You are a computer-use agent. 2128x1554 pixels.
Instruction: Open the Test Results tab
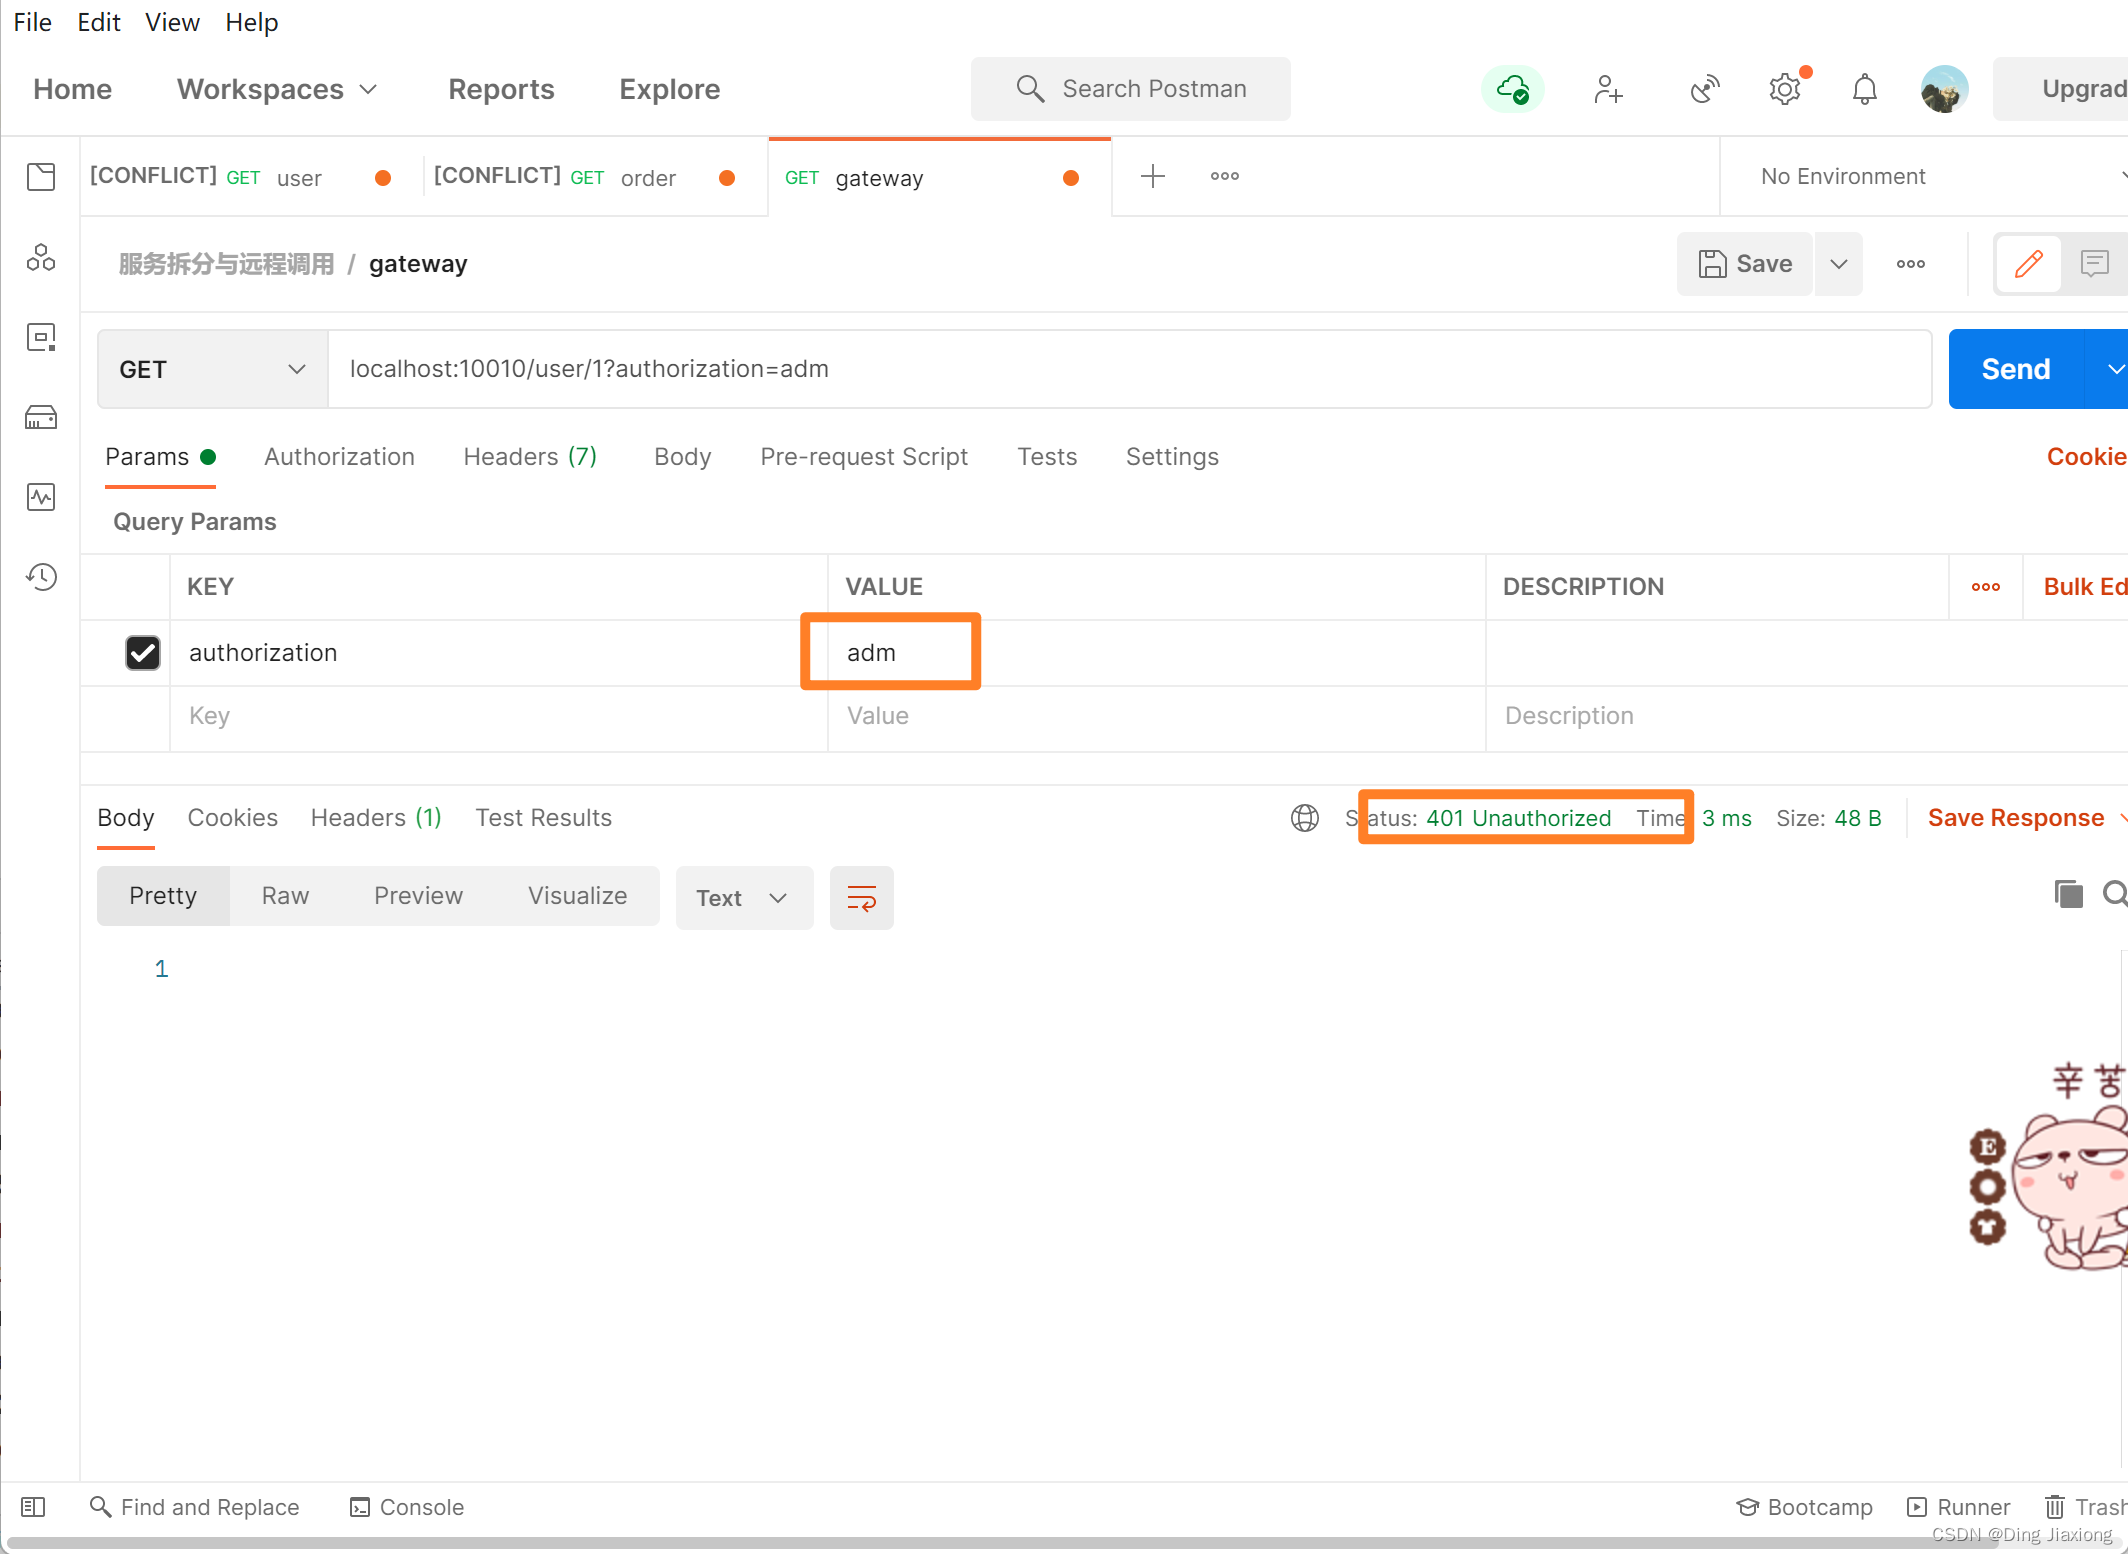543,818
